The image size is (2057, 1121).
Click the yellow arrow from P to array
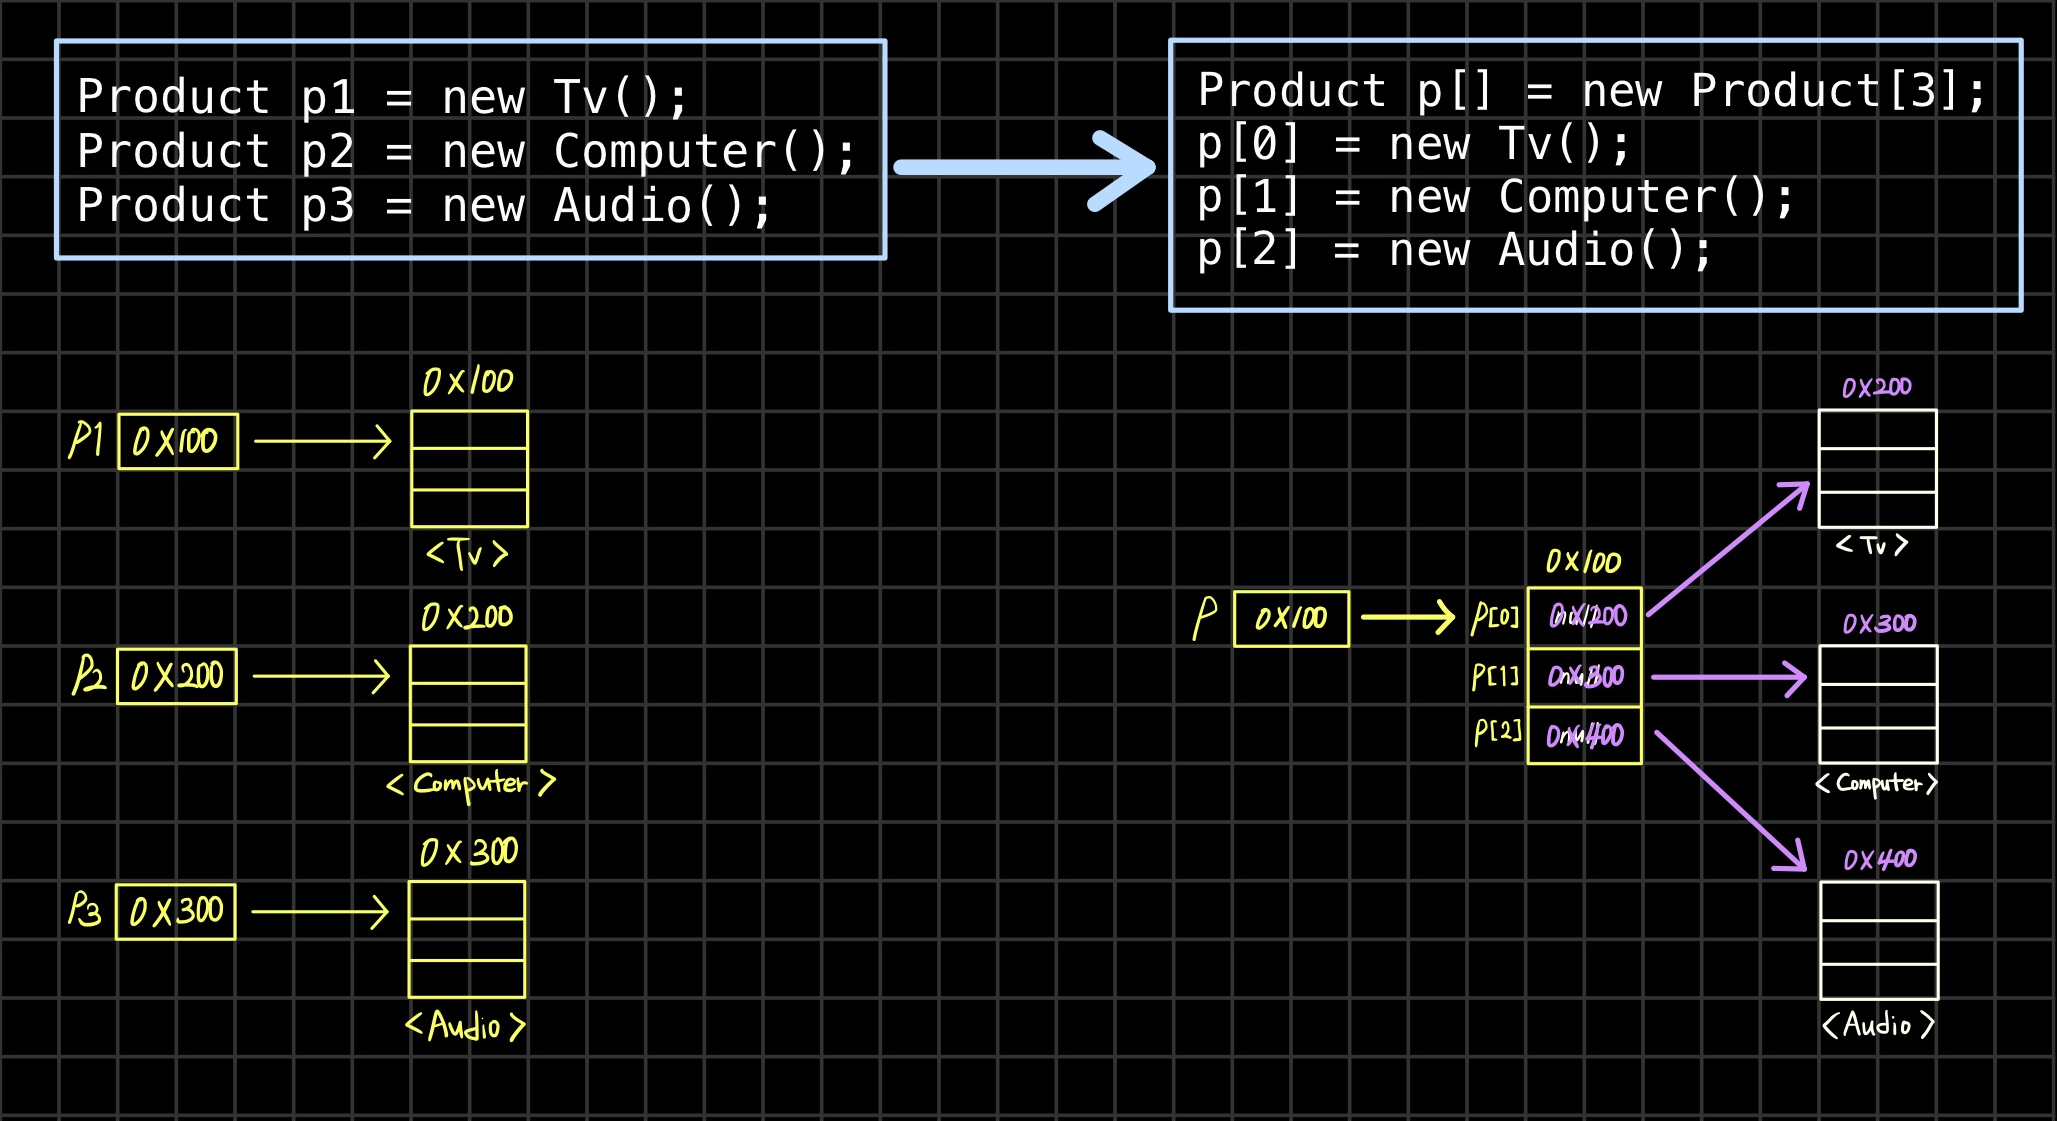tap(1407, 617)
